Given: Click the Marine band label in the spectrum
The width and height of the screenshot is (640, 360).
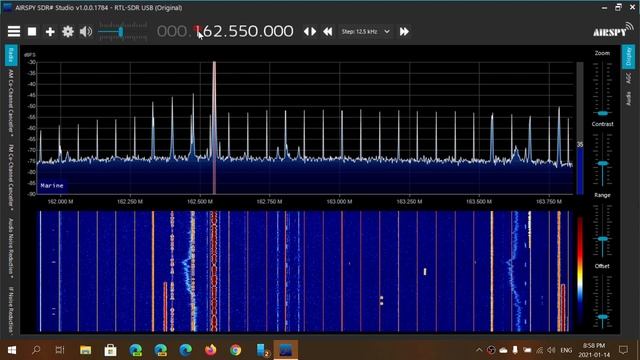Looking at the screenshot, I should tap(52, 186).
